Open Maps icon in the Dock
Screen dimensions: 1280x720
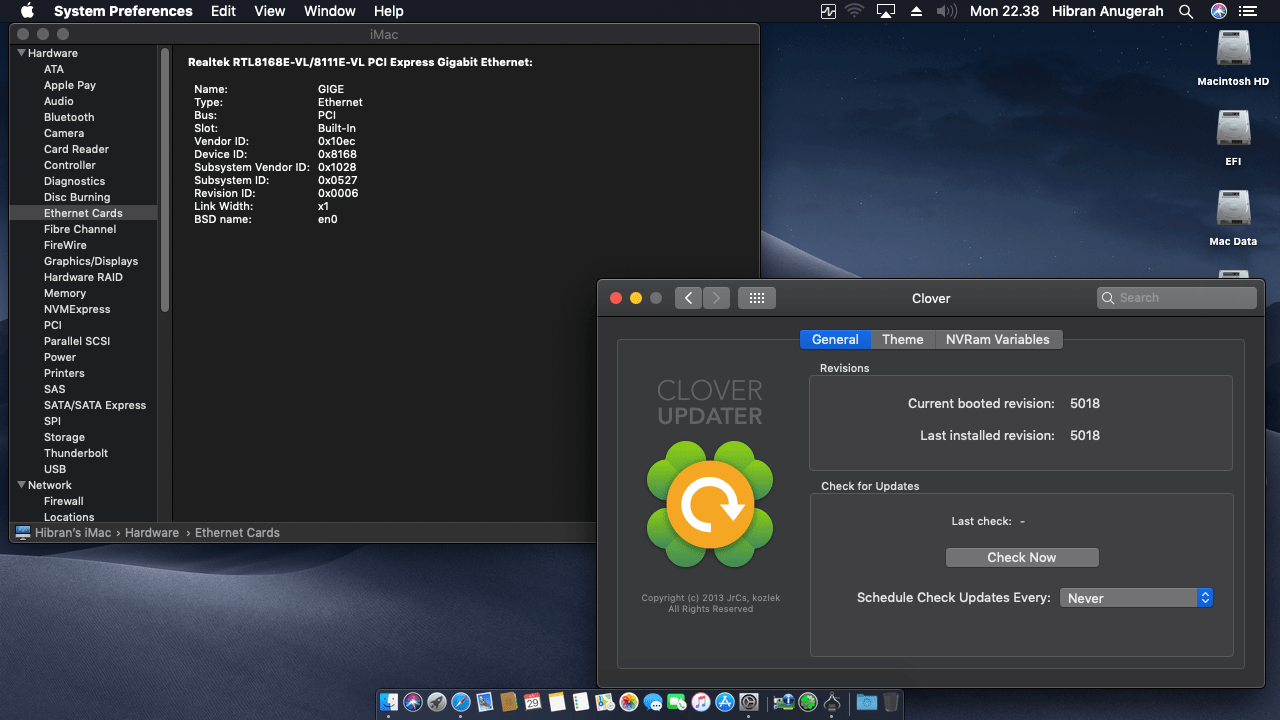click(605, 703)
